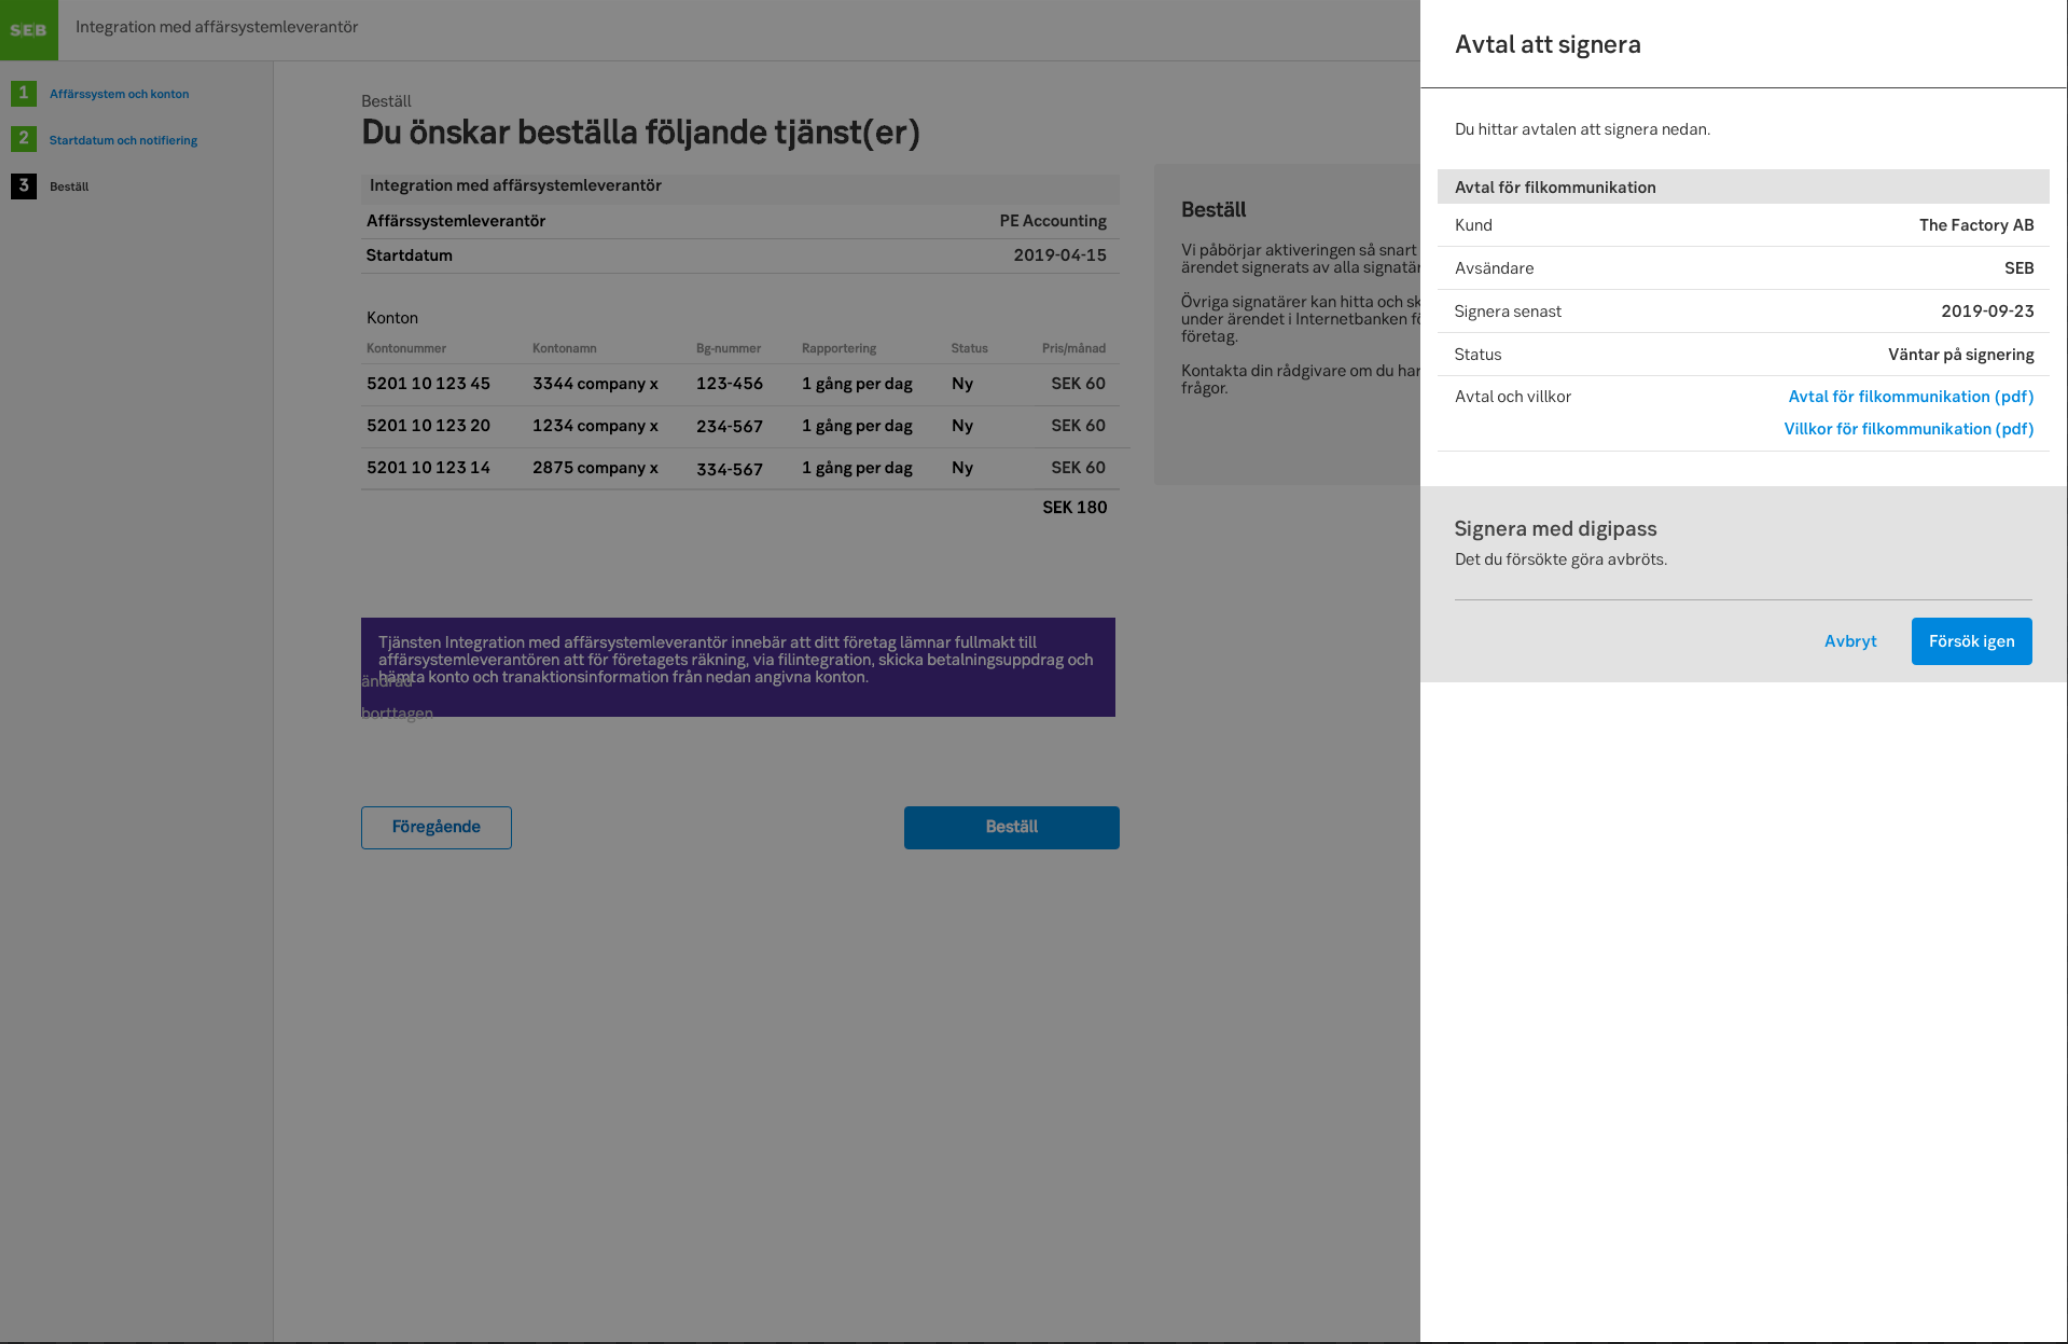This screenshot has height=1344, width=2068.
Task: Go to Startdatum och notifiering step
Action: pos(123,140)
